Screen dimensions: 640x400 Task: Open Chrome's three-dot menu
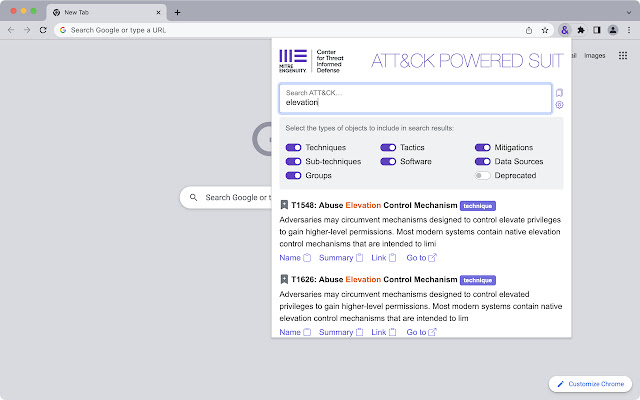click(x=629, y=30)
